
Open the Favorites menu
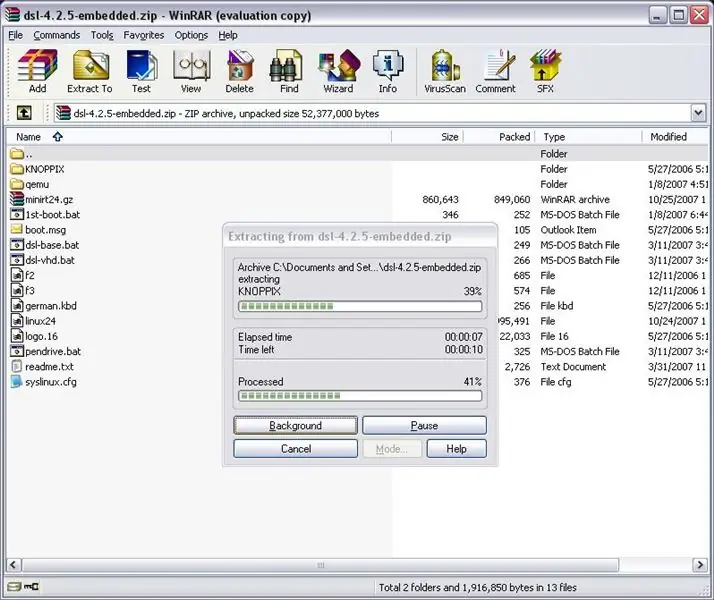tap(144, 35)
